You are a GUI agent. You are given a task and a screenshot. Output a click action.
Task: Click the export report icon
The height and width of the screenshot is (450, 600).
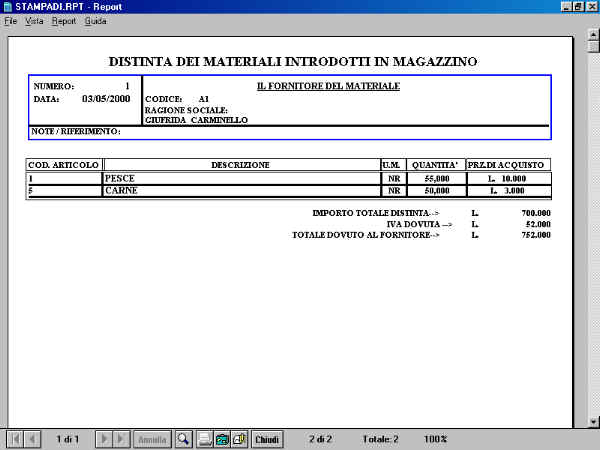(222, 439)
